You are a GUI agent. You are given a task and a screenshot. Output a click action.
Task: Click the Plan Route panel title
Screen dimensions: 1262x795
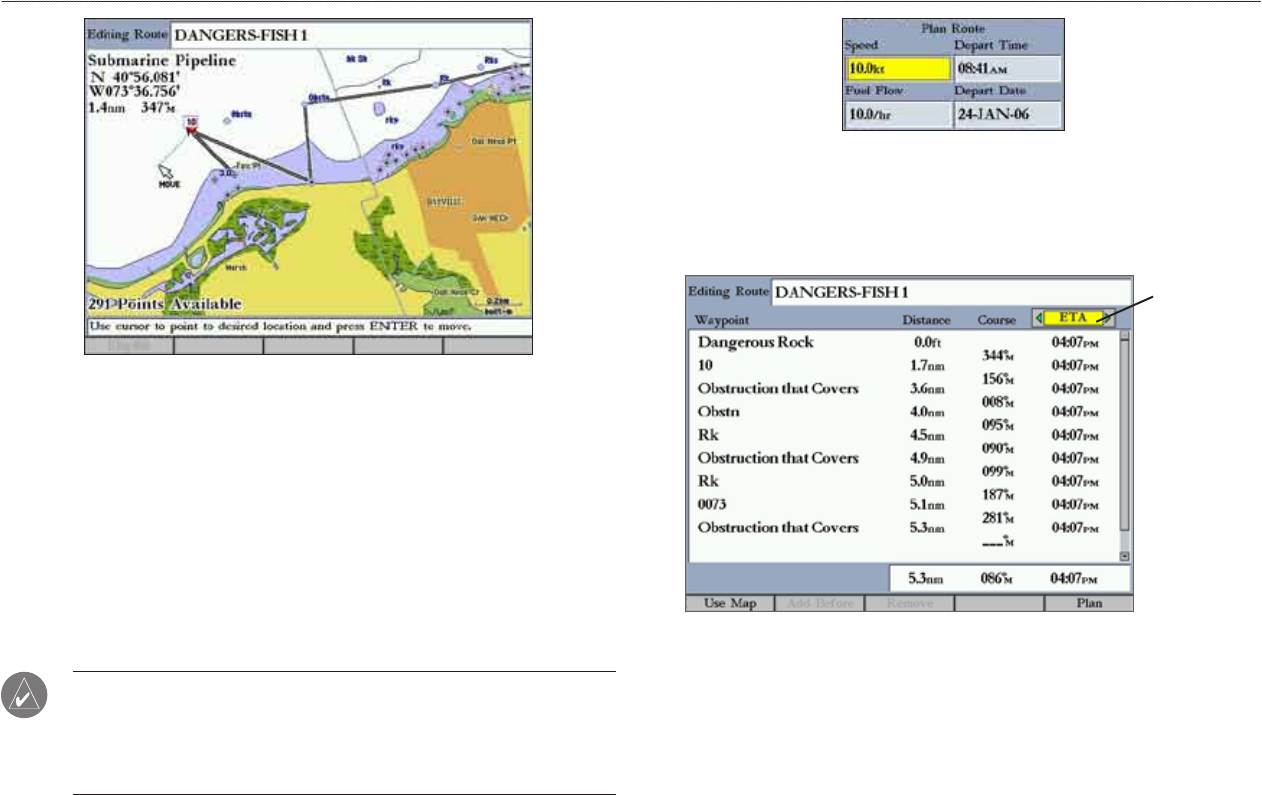coord(952,30)
